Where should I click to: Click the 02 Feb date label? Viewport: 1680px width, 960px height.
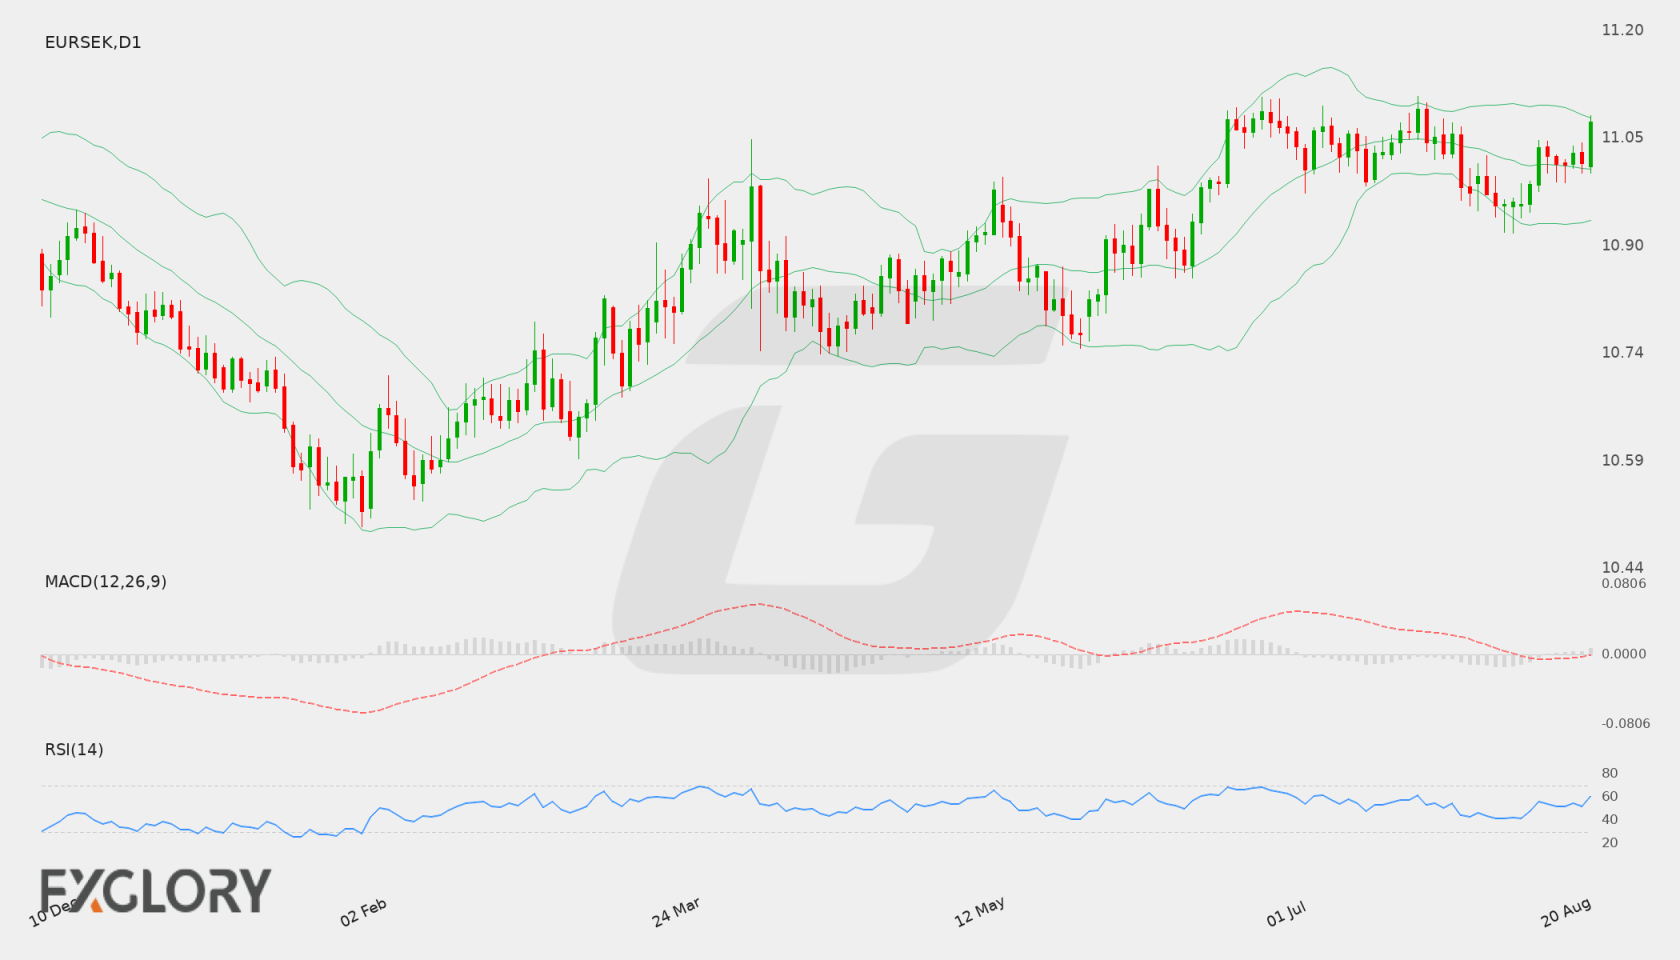(x=364, y=912)
